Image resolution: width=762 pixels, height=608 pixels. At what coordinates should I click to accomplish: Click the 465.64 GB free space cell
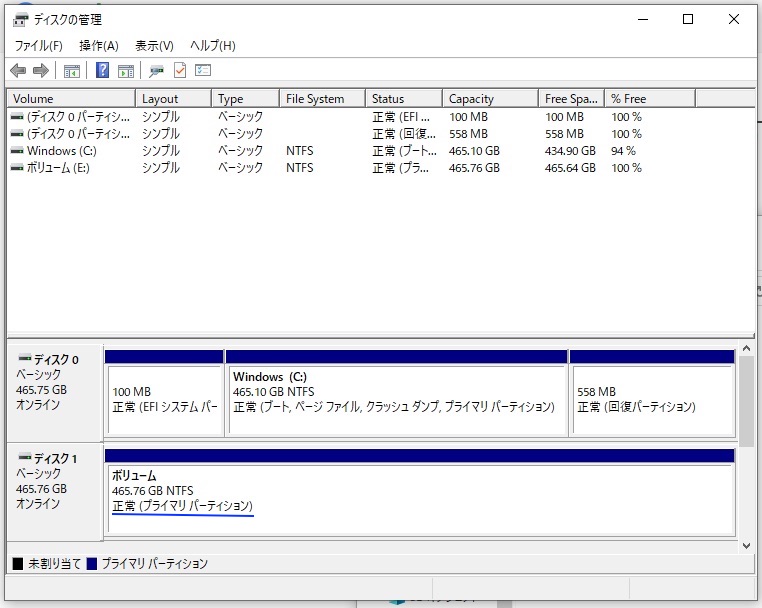point(570,168)
